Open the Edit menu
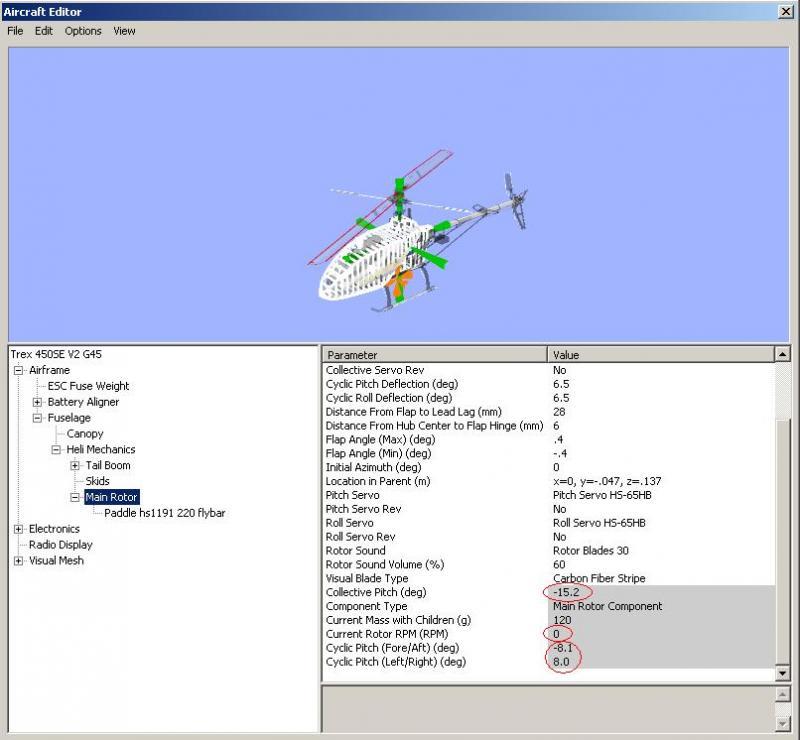Viewport: 800px width, 740px height. click(x=44, y=31)
